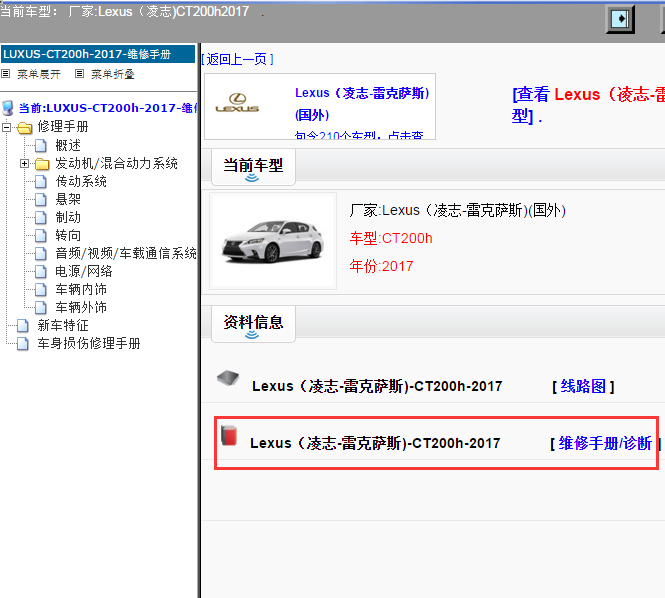Click the 菜单展开 label
The height and width of the screenshot is (598, 665).
[x=39, y=74]
